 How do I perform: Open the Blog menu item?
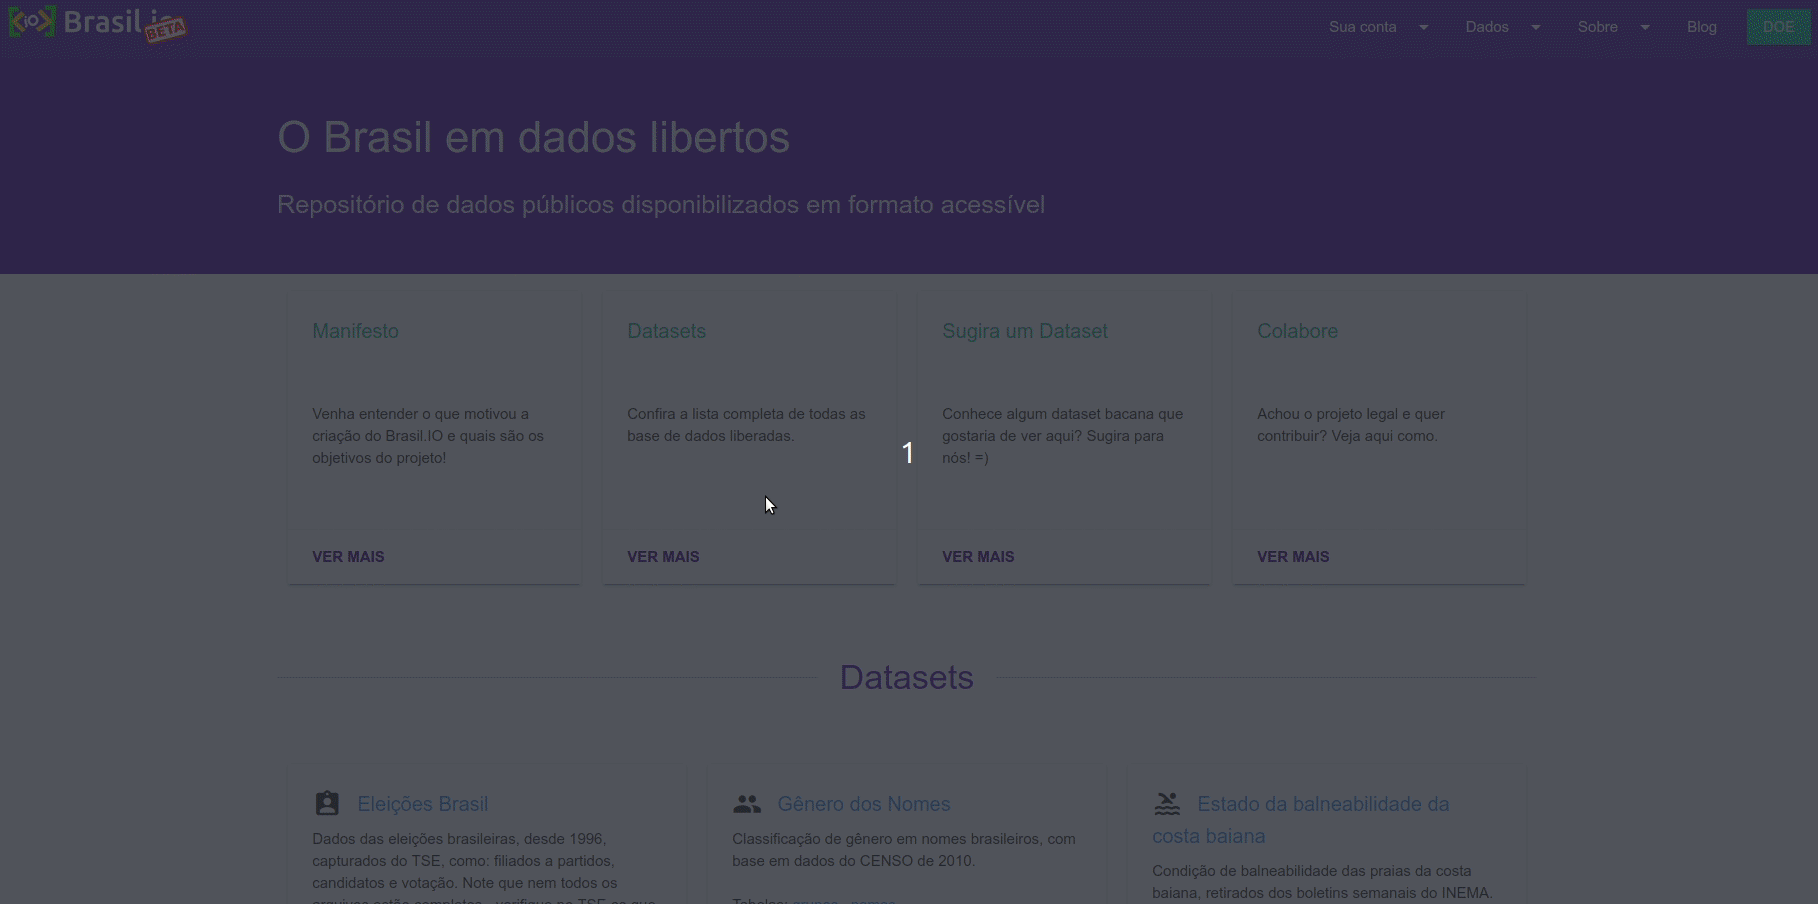pos(1701,27)
